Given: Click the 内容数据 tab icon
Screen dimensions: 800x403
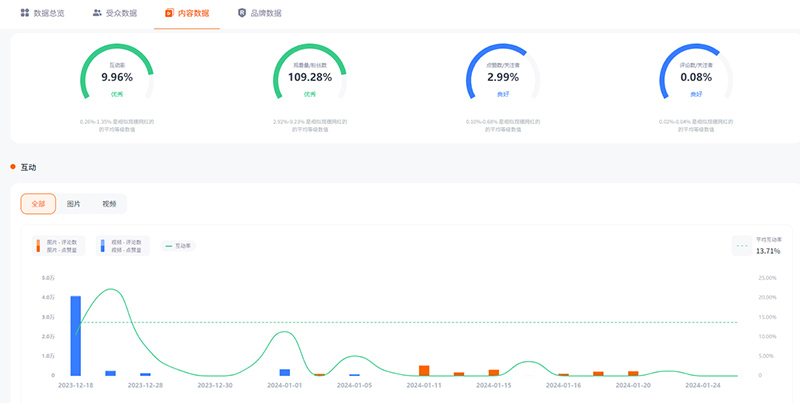Looking at the screenshot, I should click(x=168, y=13).
